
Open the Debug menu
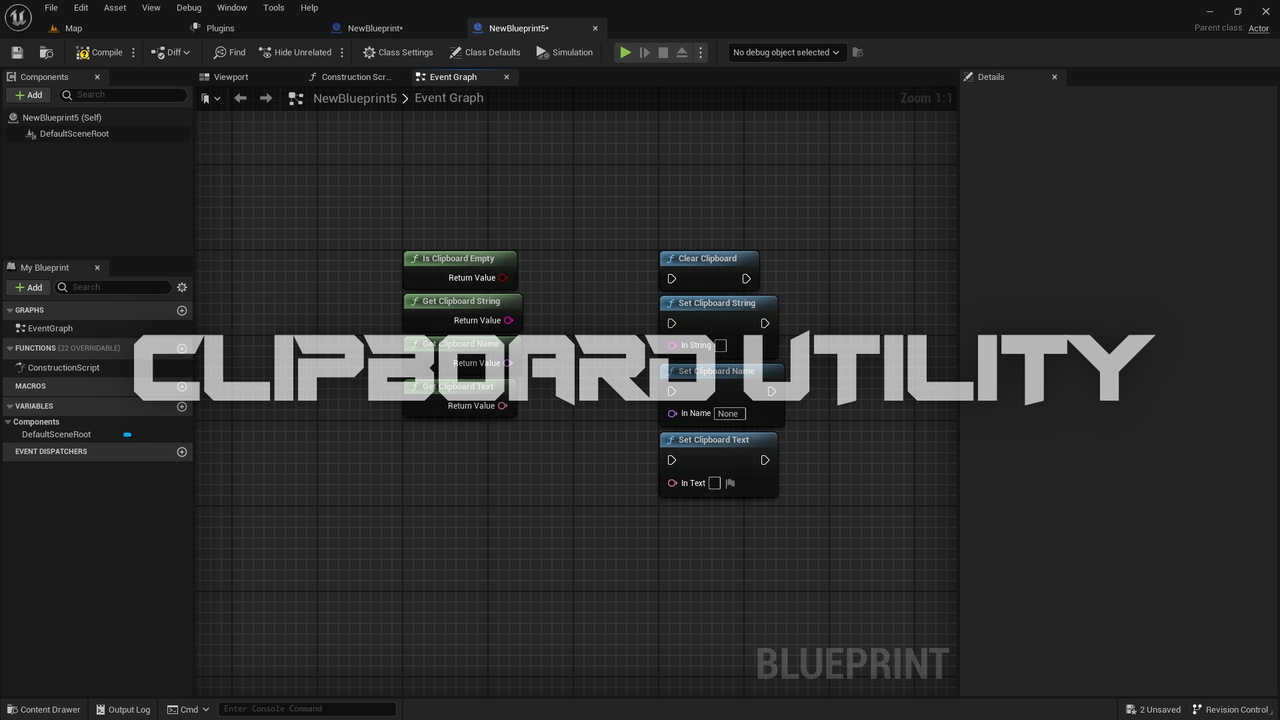coord(189,7)
